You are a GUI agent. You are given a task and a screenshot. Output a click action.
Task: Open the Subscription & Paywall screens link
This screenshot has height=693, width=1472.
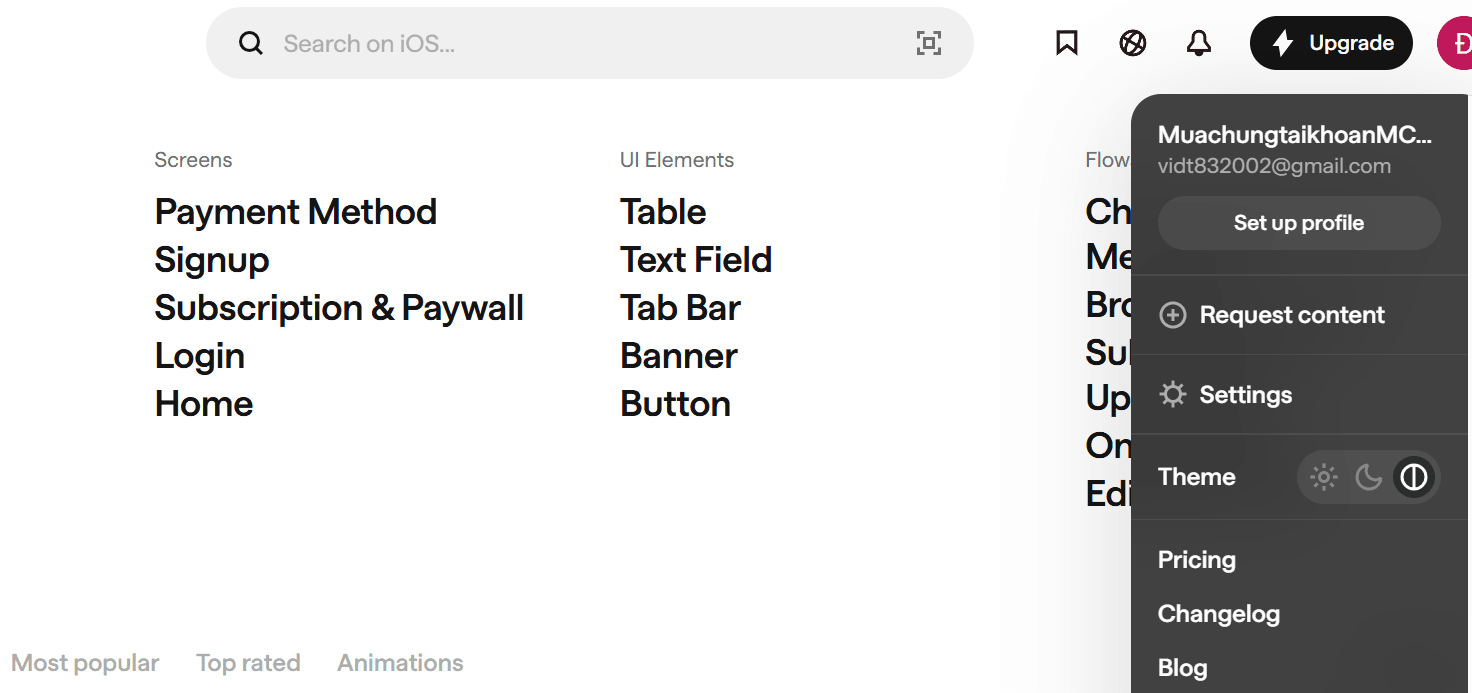click(x=339, y=308)
